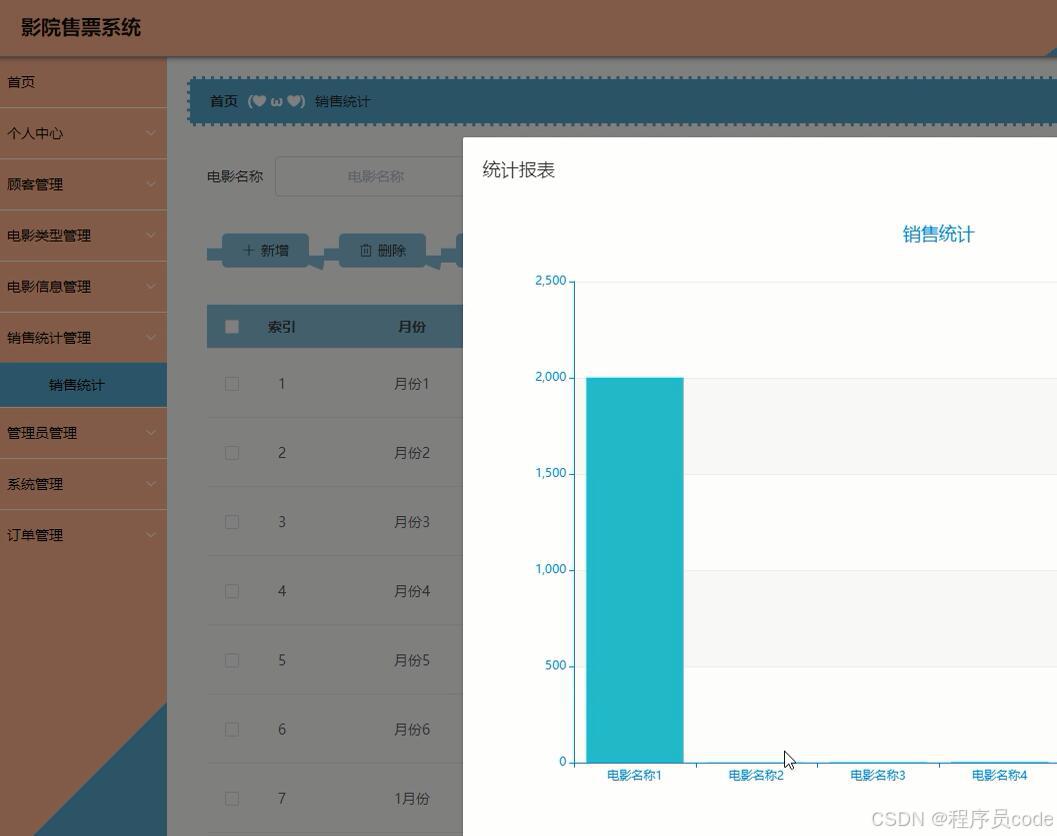Screen dimensions: 1057x836
Task: Click the 月份6 table cell
Action: 411,729
